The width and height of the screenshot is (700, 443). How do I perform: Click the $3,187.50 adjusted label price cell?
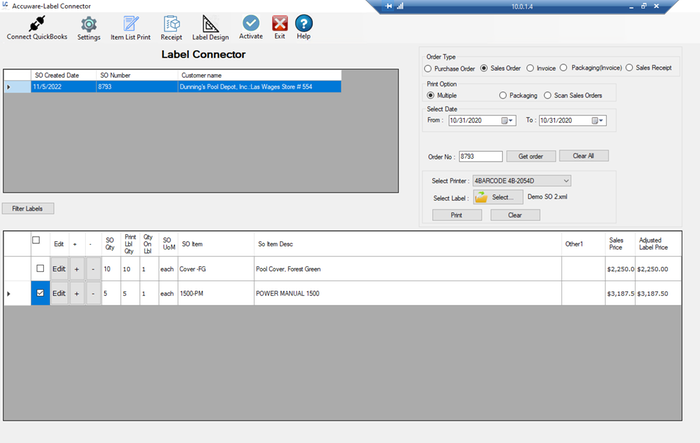pos(658,293)
